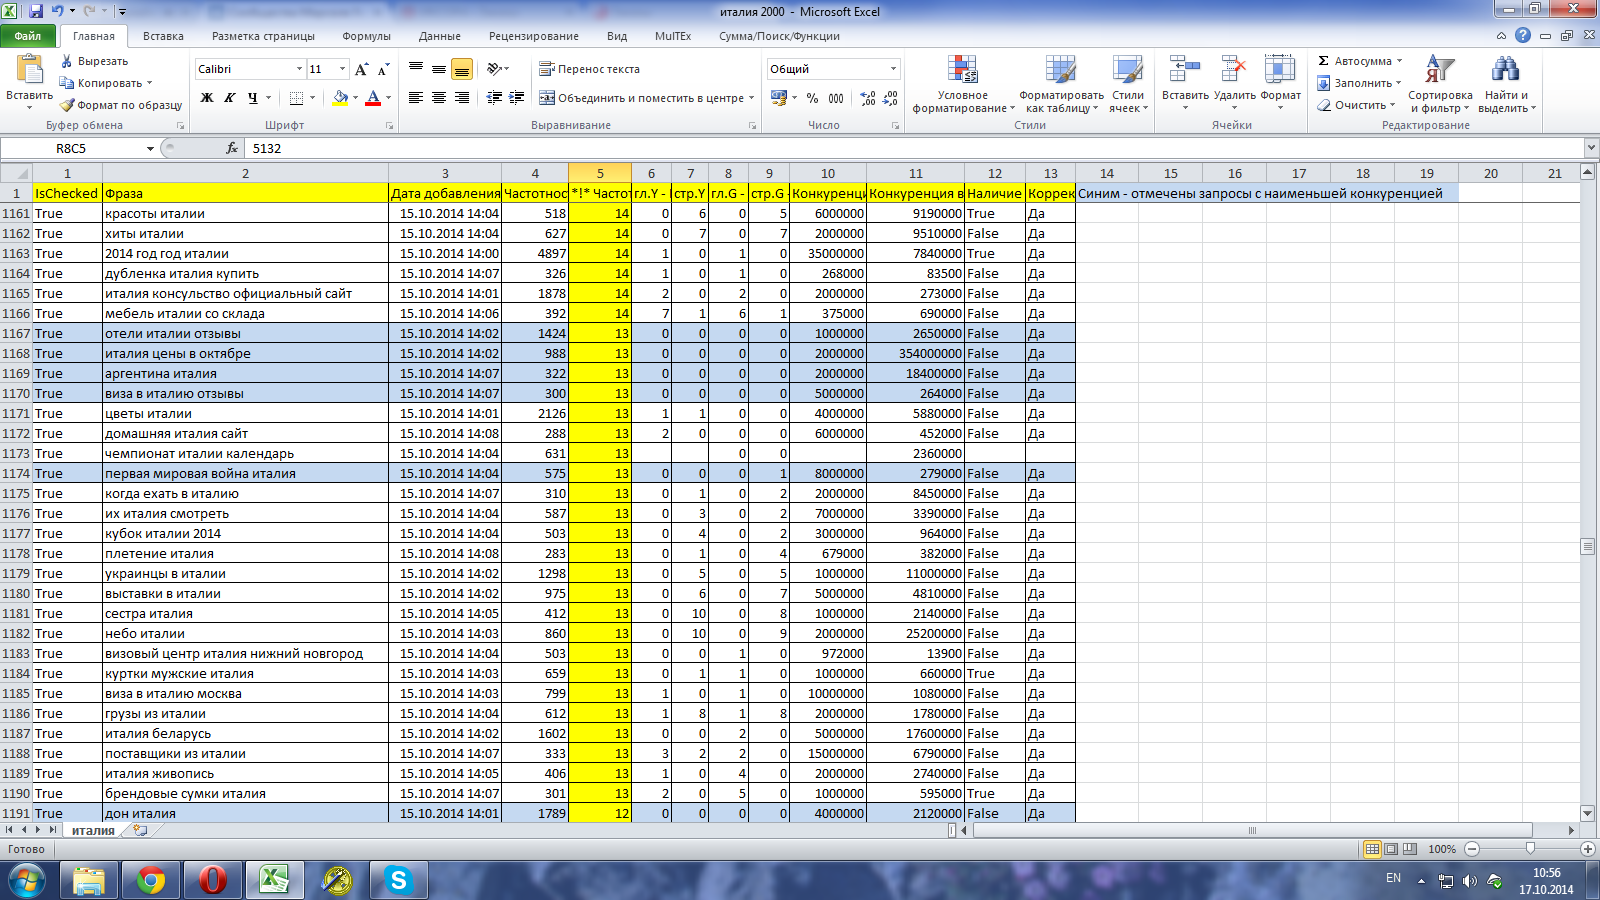Switch to the Формулы ribbon tab
1600x900 pixels.
[366, 36]
